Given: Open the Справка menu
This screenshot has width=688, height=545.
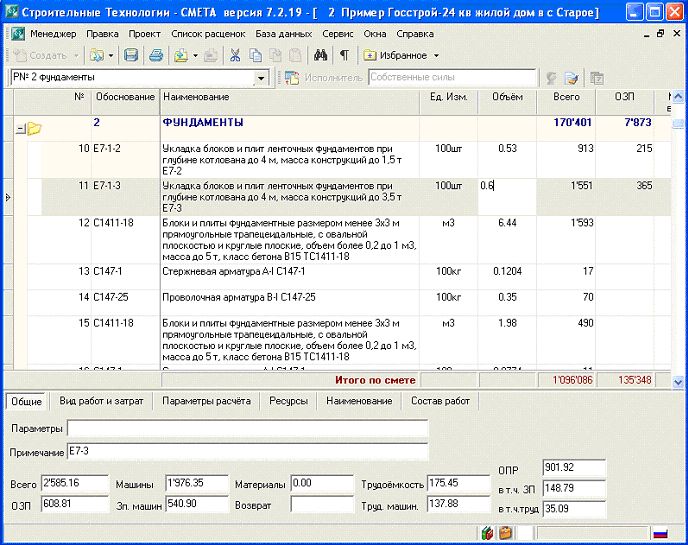Looking at the screenshot, I should pyautogui.click(x=415, y=34).
